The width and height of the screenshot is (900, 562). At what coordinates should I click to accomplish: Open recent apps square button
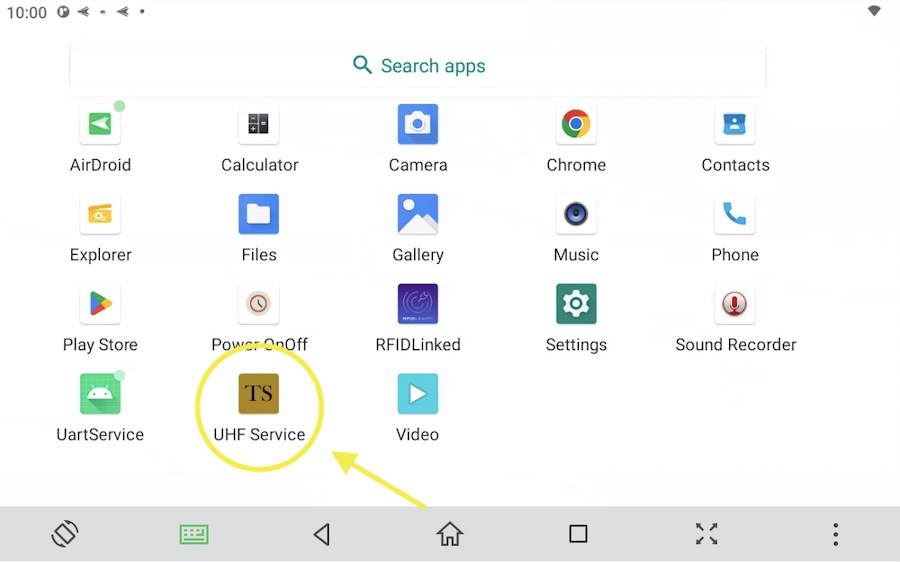point(578,534)
